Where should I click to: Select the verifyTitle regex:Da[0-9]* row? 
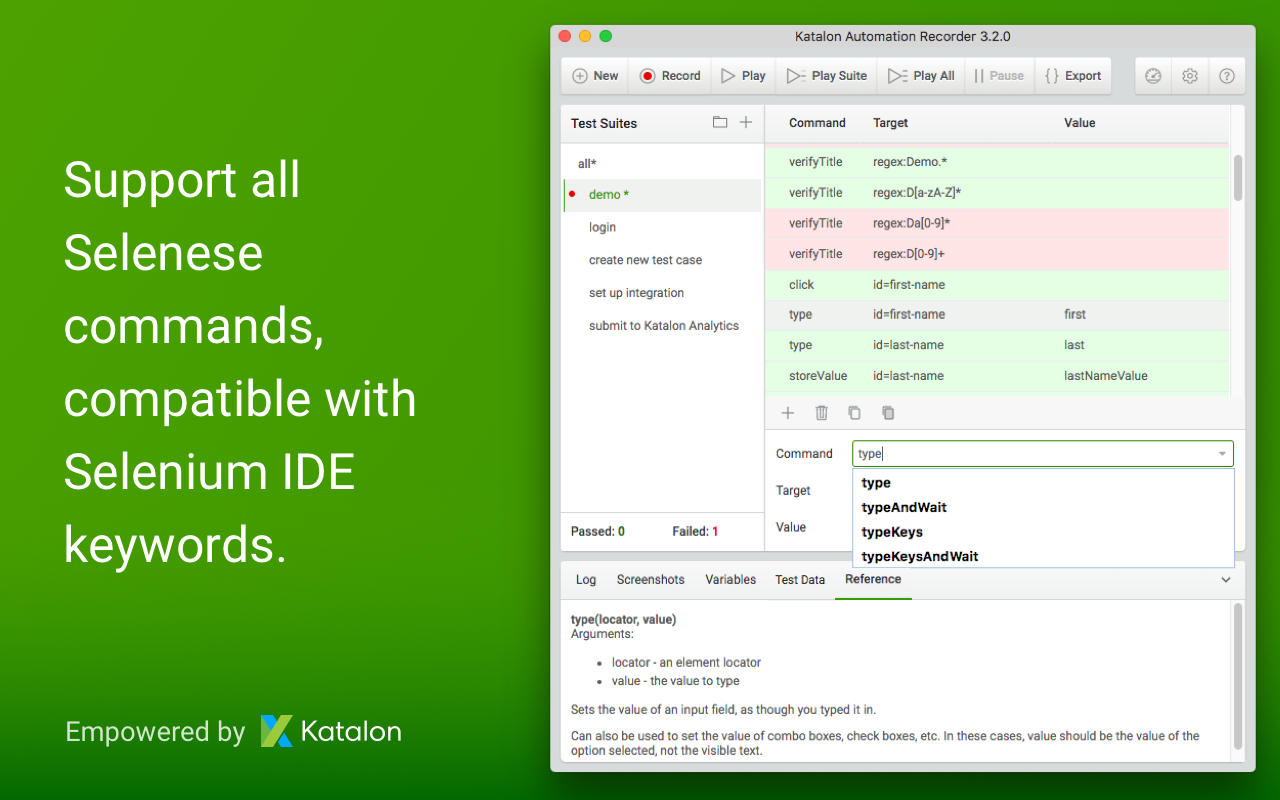[x=997, y=223]
